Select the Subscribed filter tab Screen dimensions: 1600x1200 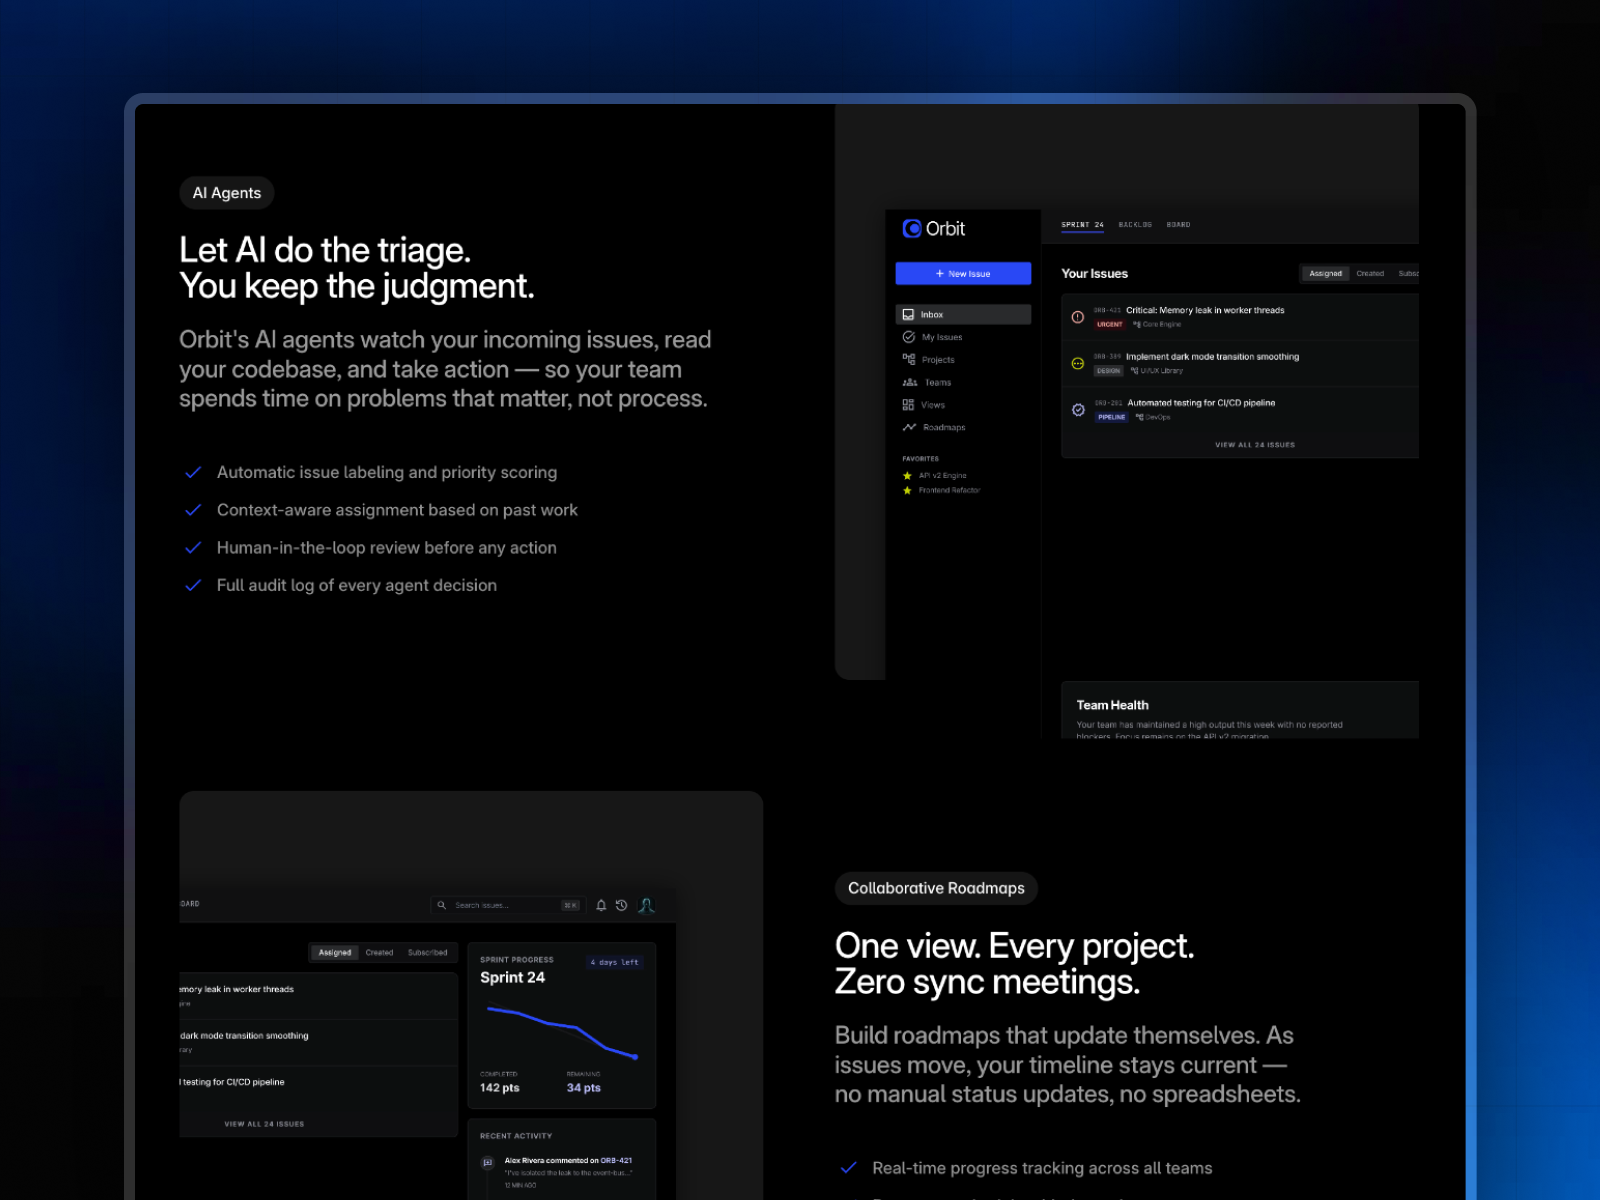click(x=427, y=952)
